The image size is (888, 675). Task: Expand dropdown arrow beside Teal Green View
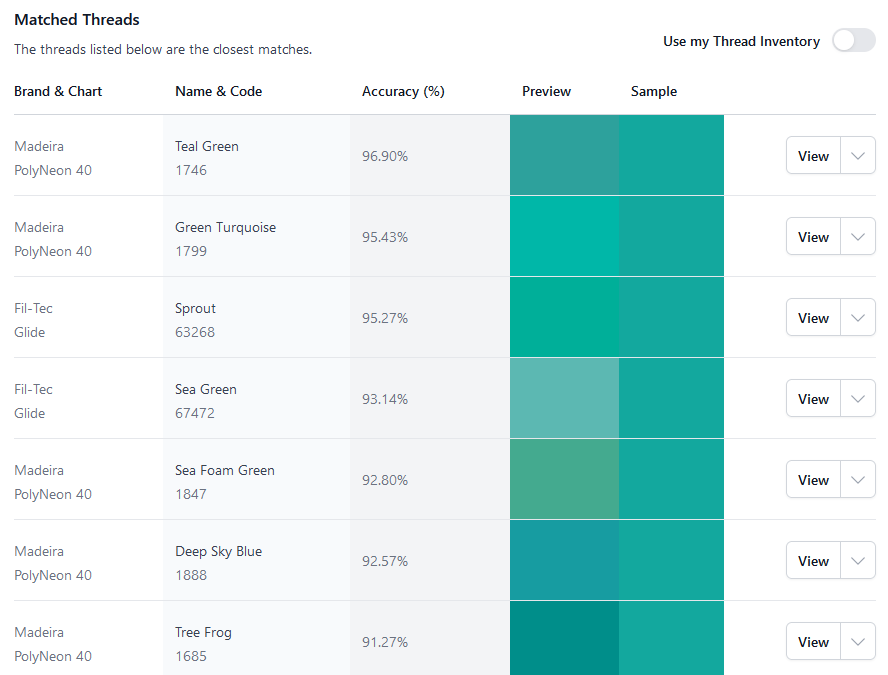(858, 156)
